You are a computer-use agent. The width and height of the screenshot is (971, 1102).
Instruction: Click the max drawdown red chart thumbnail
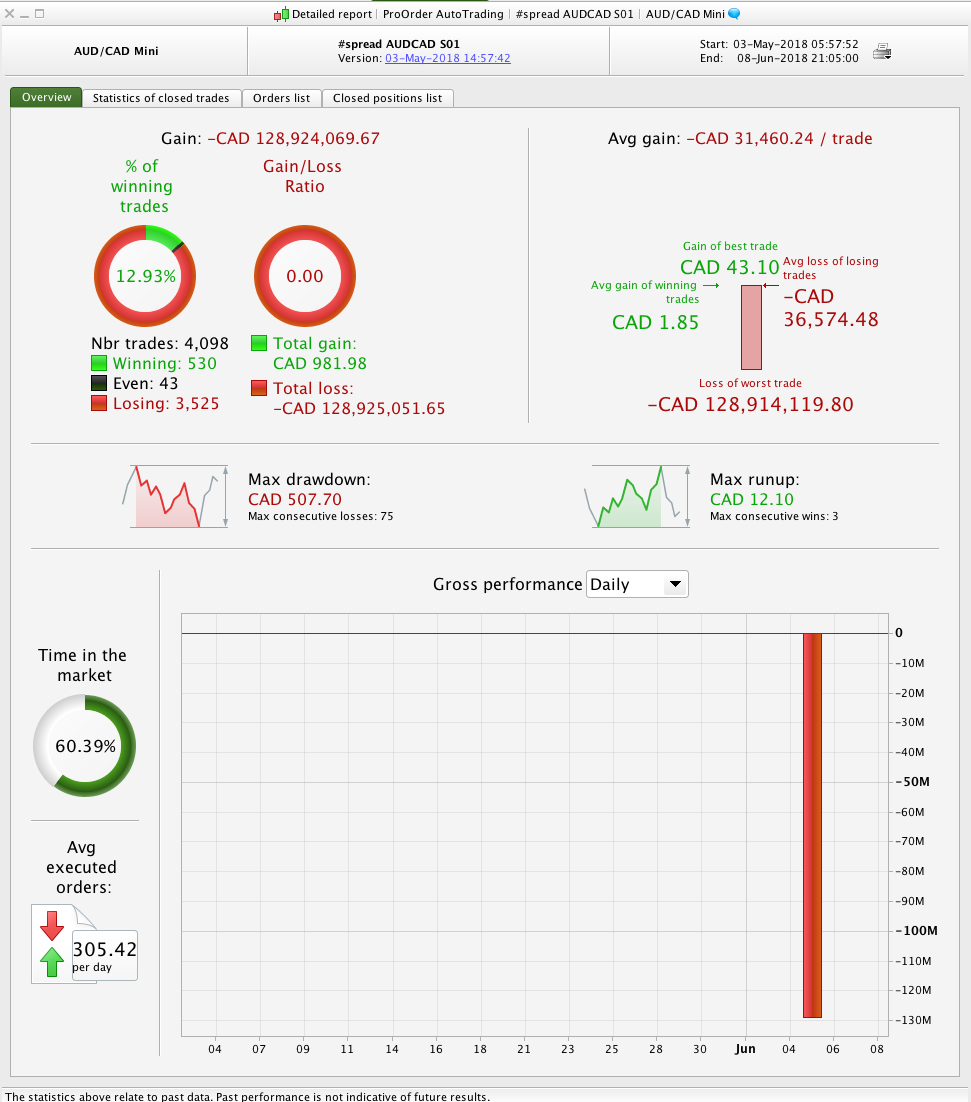click(x=175, y=496)
